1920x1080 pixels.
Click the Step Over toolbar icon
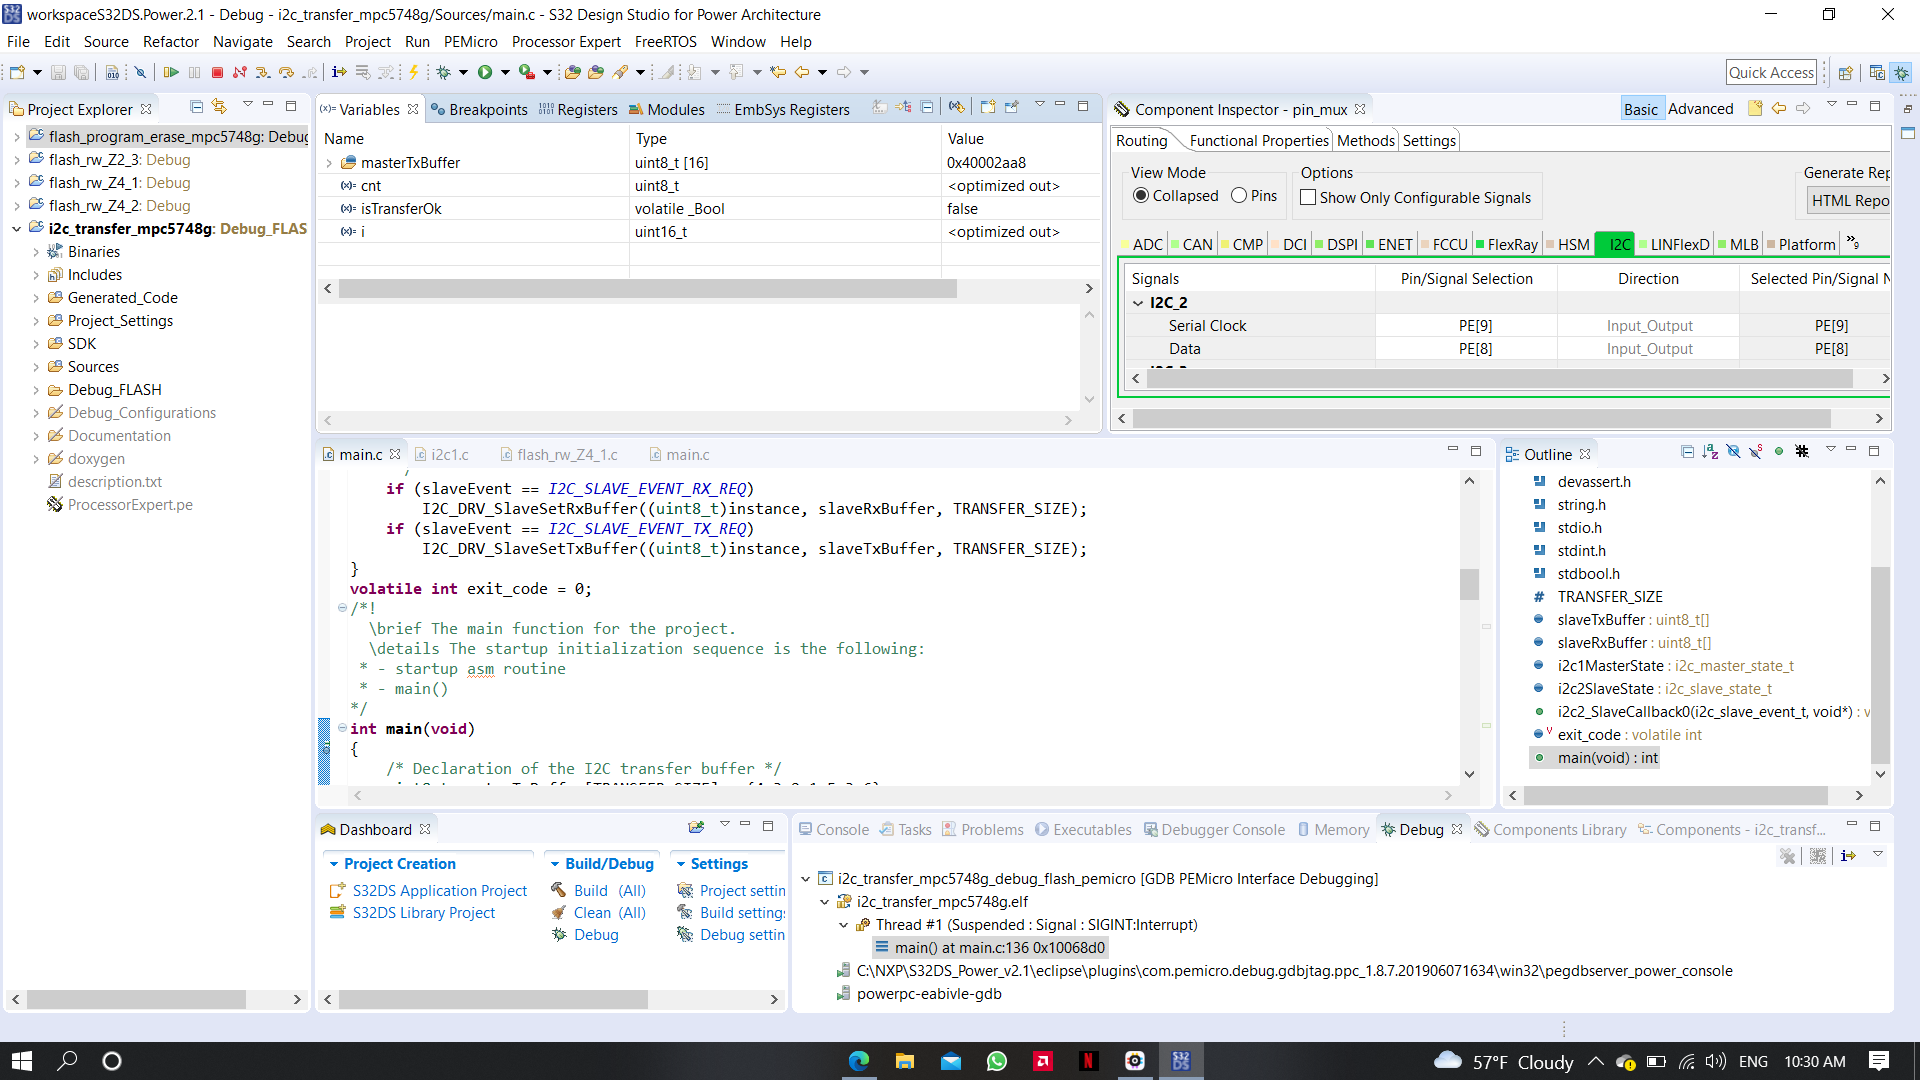coord(286,72)
